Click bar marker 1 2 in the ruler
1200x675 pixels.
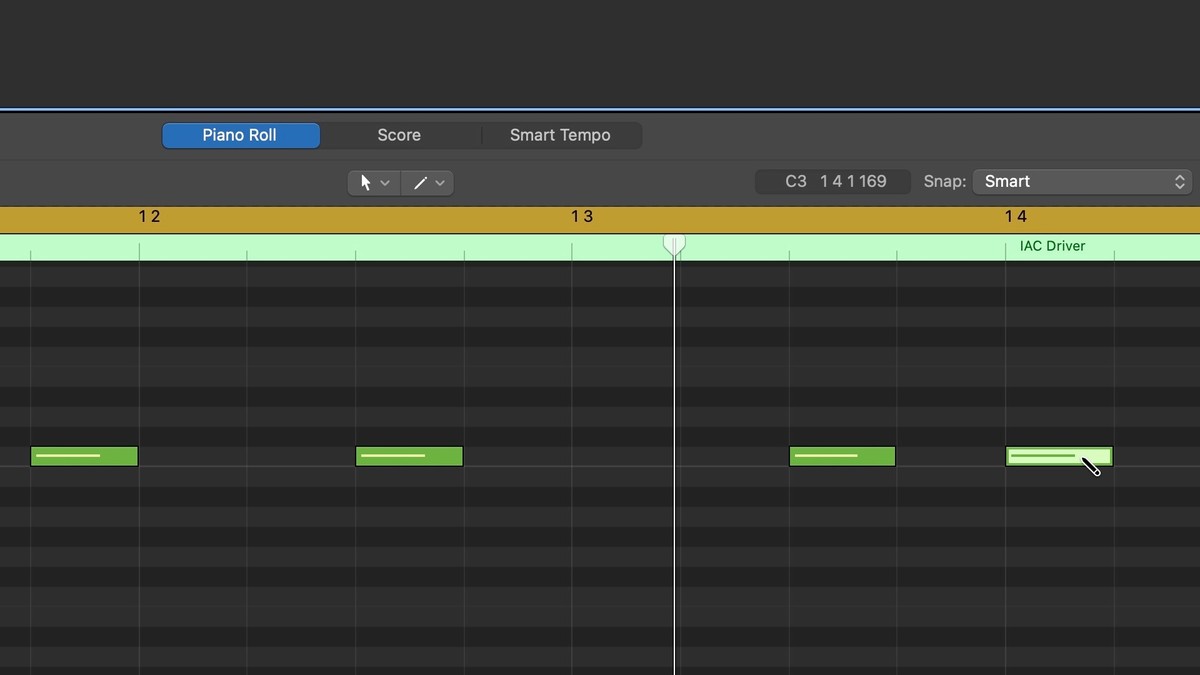coord(149,217)
